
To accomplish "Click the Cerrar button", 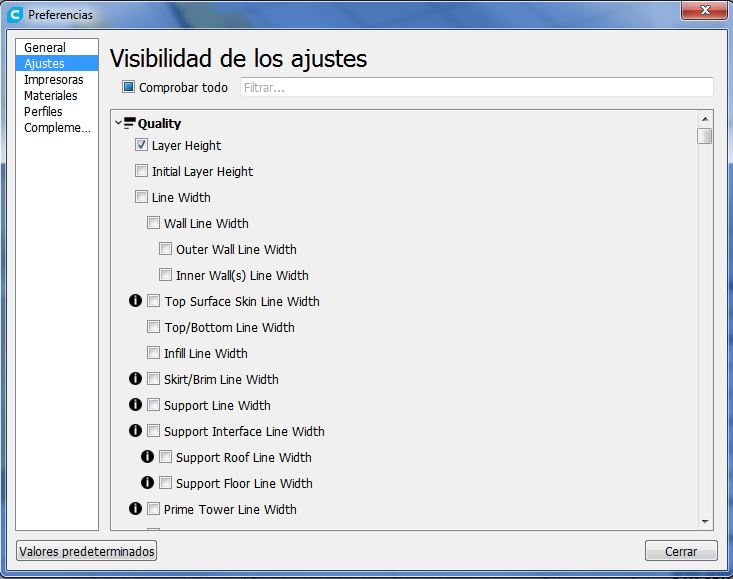I will [681, 551].
